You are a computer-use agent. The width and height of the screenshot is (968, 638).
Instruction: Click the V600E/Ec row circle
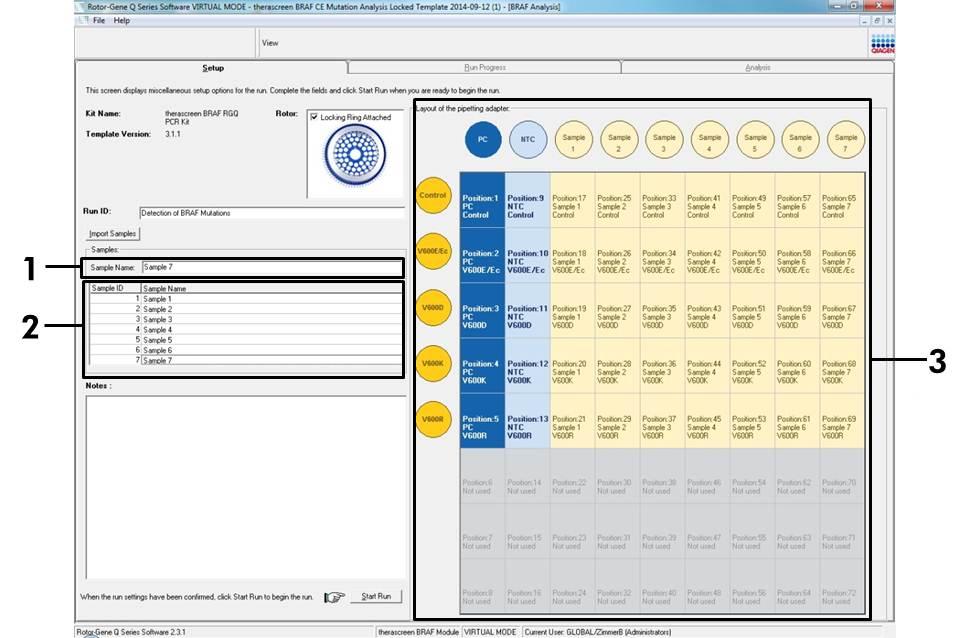click(x=433, y=251)
